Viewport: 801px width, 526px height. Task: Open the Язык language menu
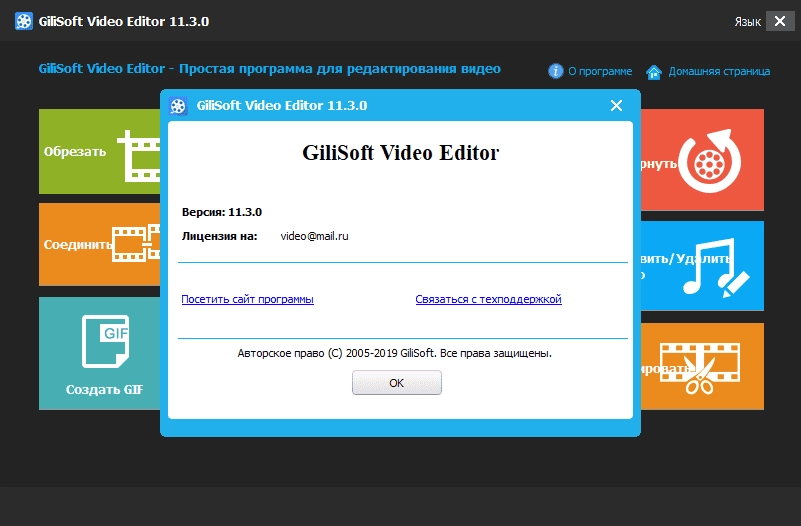[747, 22]
